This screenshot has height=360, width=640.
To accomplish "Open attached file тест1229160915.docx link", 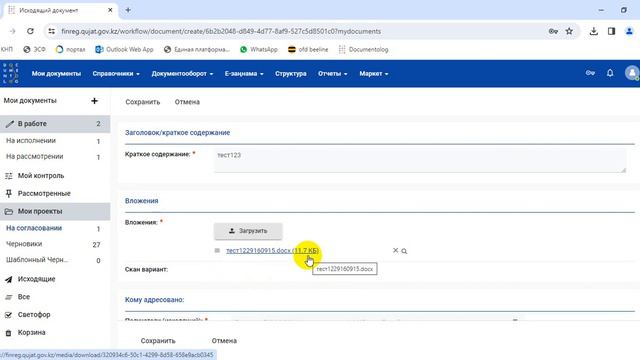I will [272, 251].
